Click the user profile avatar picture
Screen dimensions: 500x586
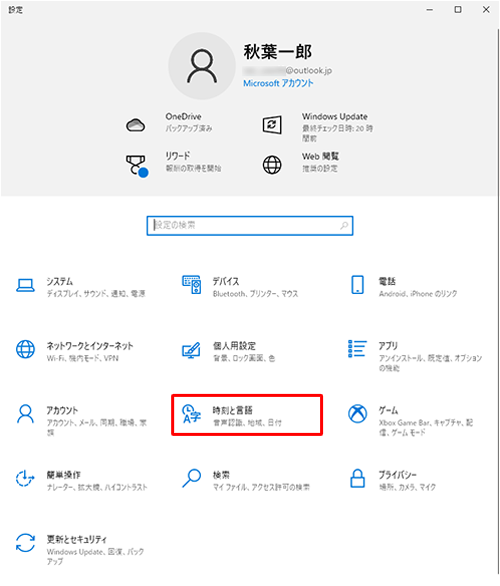click(202, 66)
